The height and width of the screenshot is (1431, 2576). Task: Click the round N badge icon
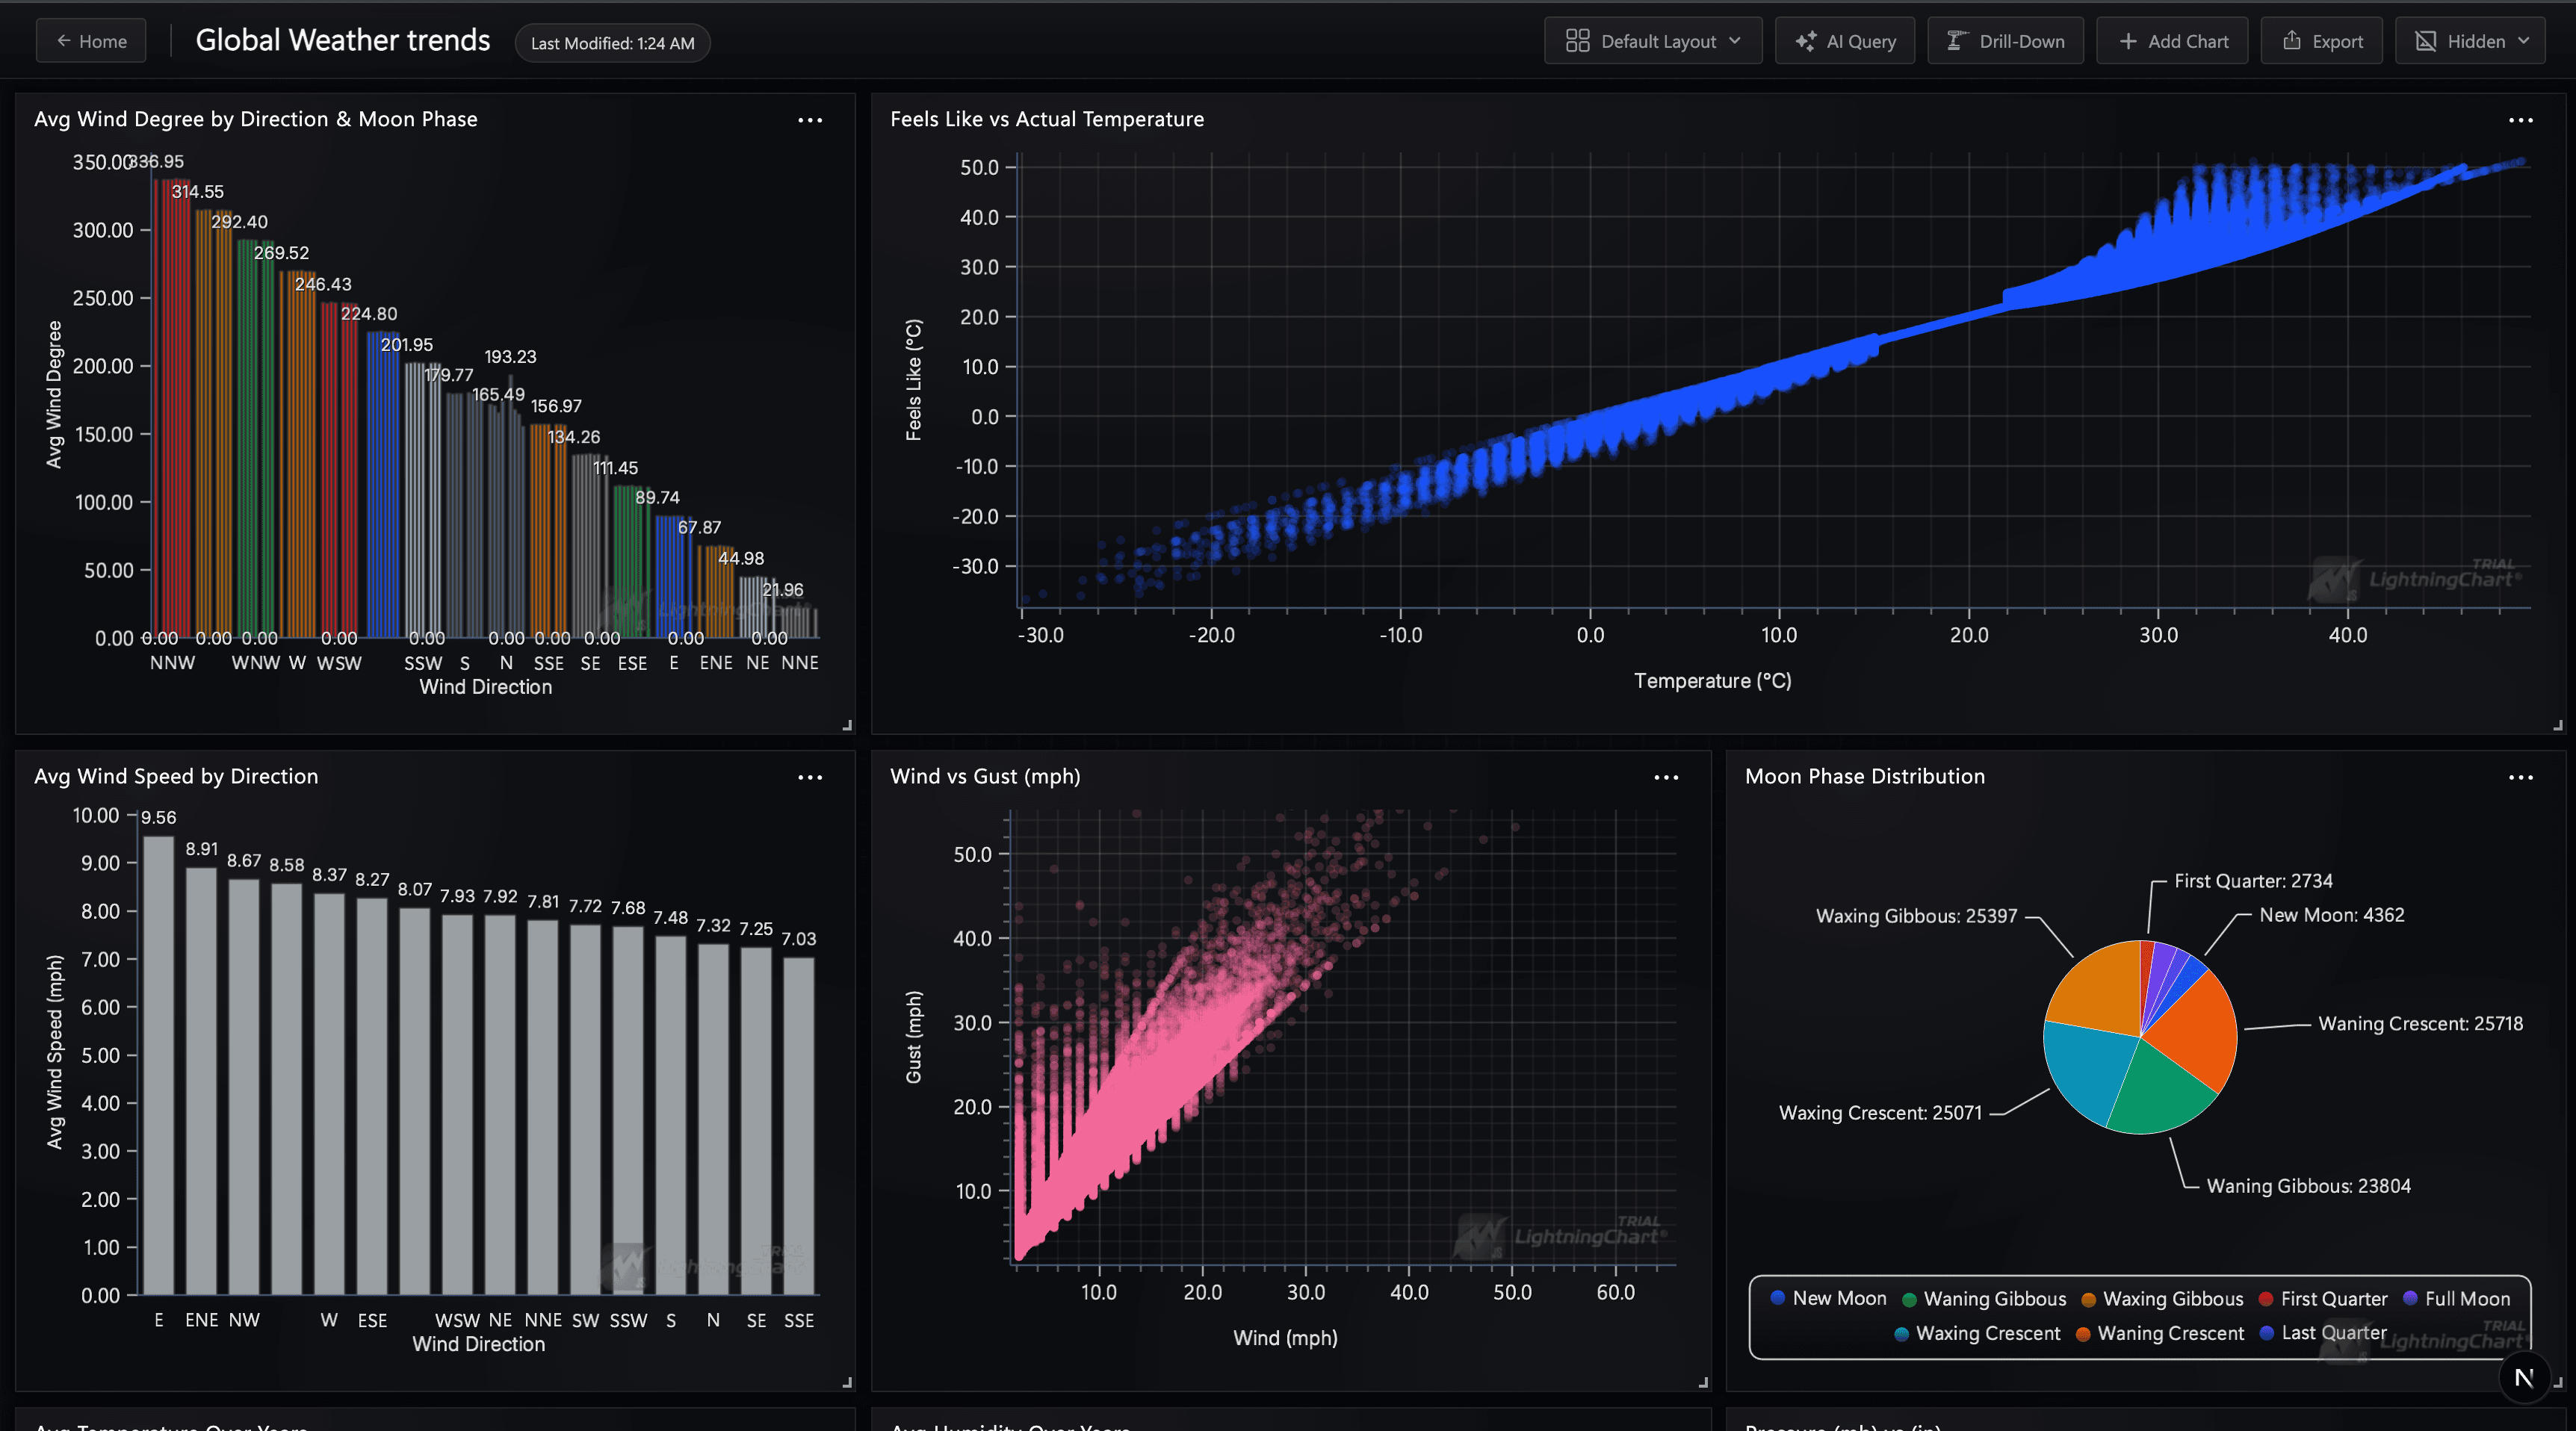[x=2523, y=1378]
